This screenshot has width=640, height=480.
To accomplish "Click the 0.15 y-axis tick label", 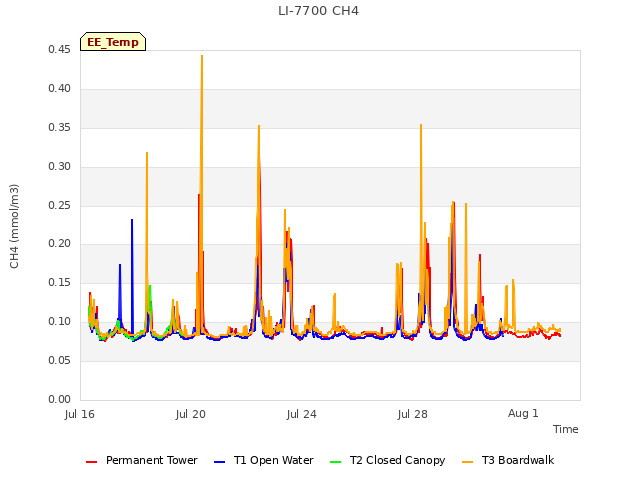I will [60, 282].
